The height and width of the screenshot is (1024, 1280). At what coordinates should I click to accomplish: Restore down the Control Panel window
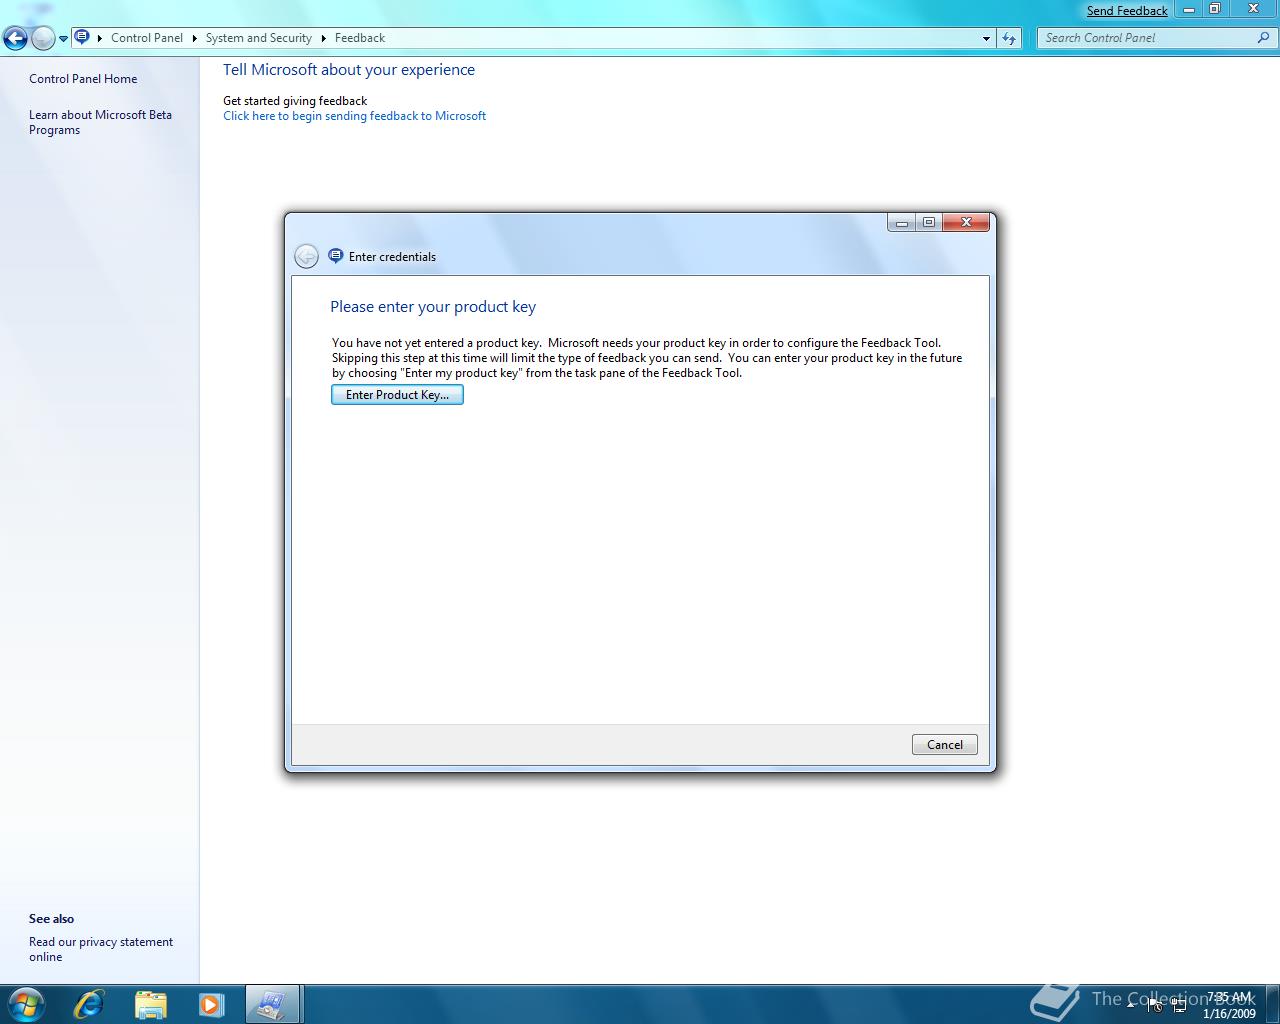point(1215,9)
